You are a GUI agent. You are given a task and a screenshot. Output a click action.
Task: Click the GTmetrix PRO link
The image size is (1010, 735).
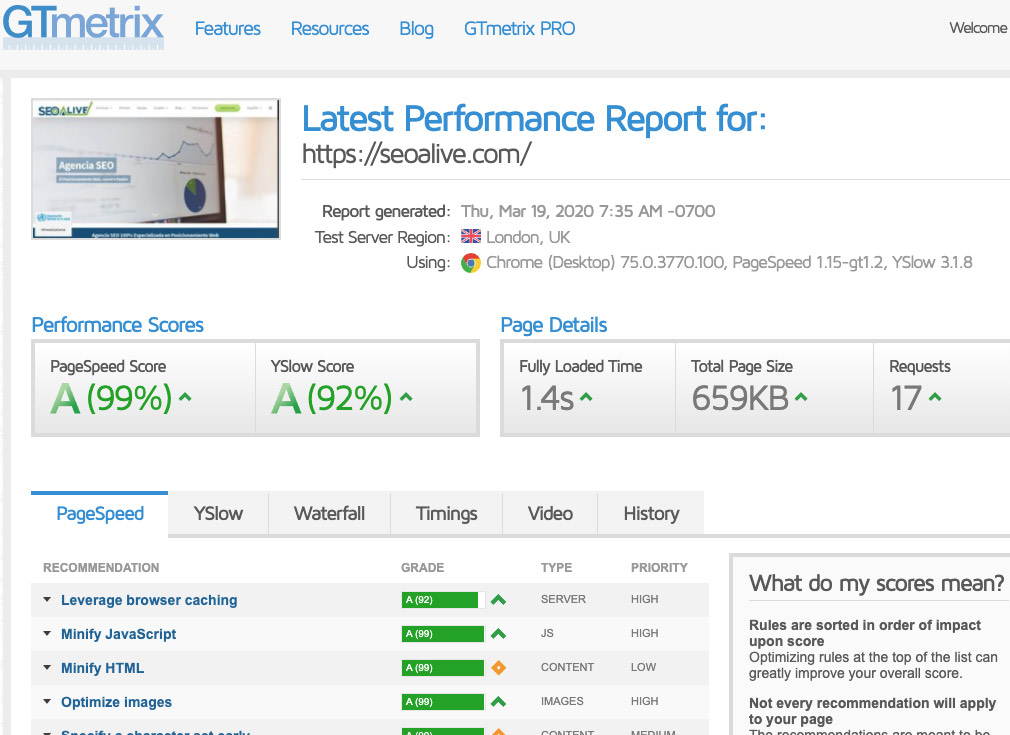click(519, 29)
